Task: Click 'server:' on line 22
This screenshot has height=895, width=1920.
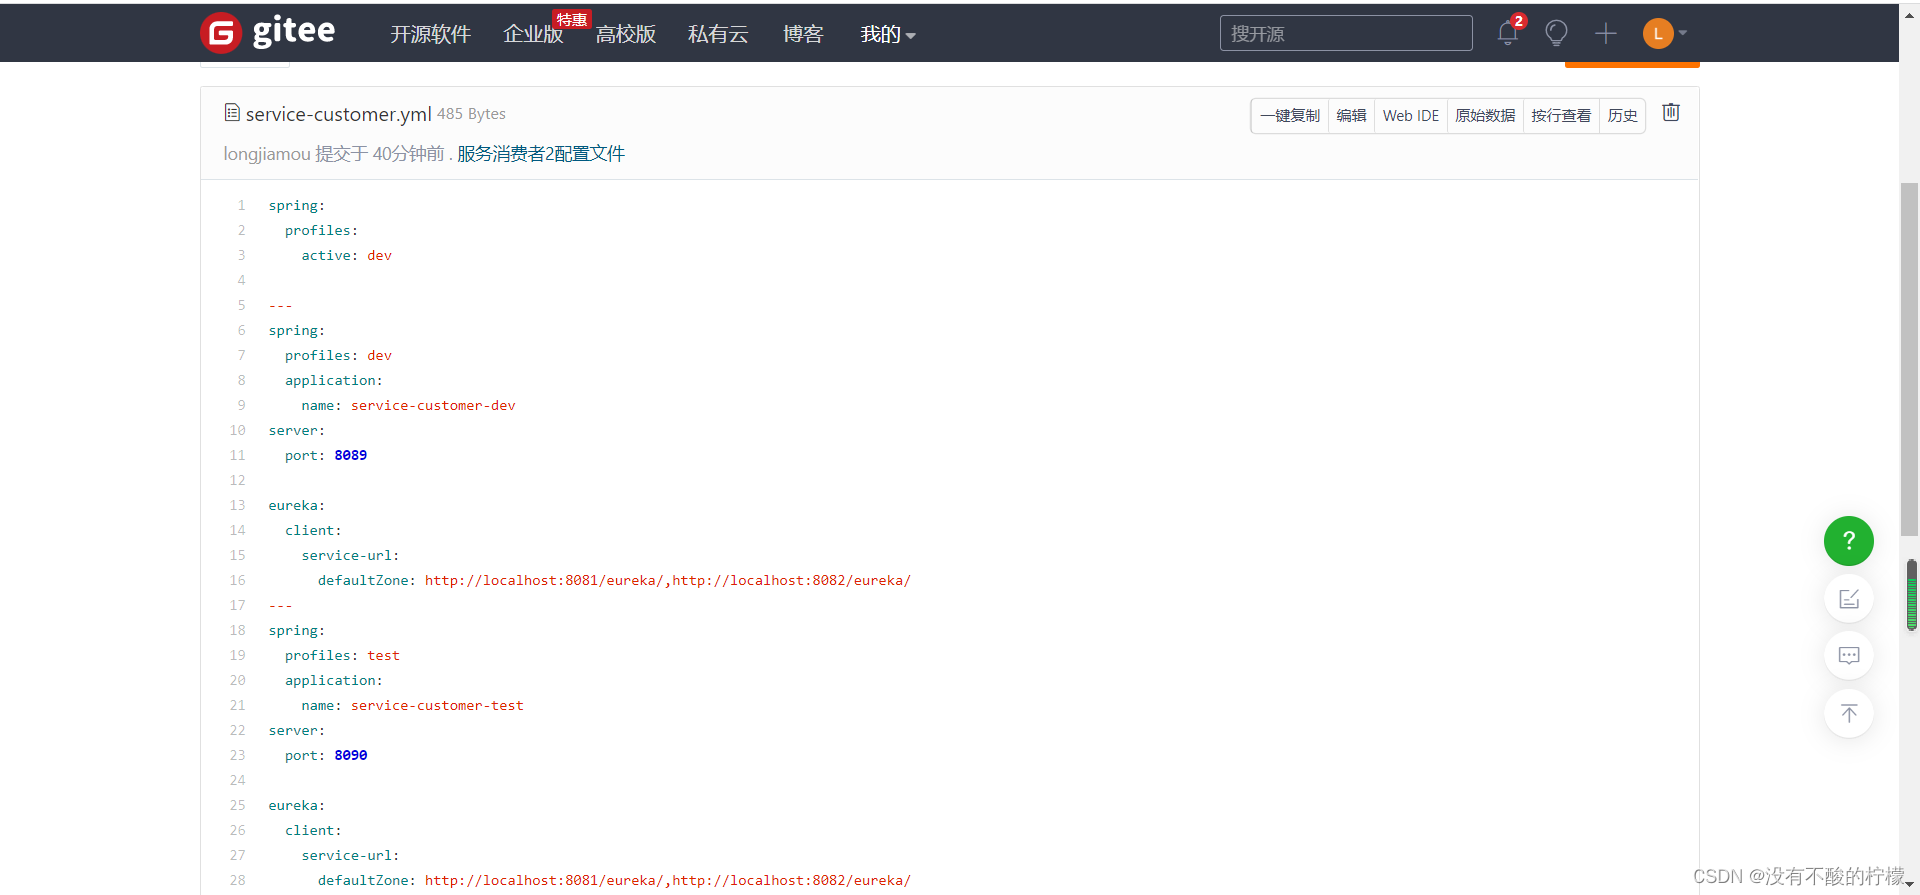Action: point(297,730)
